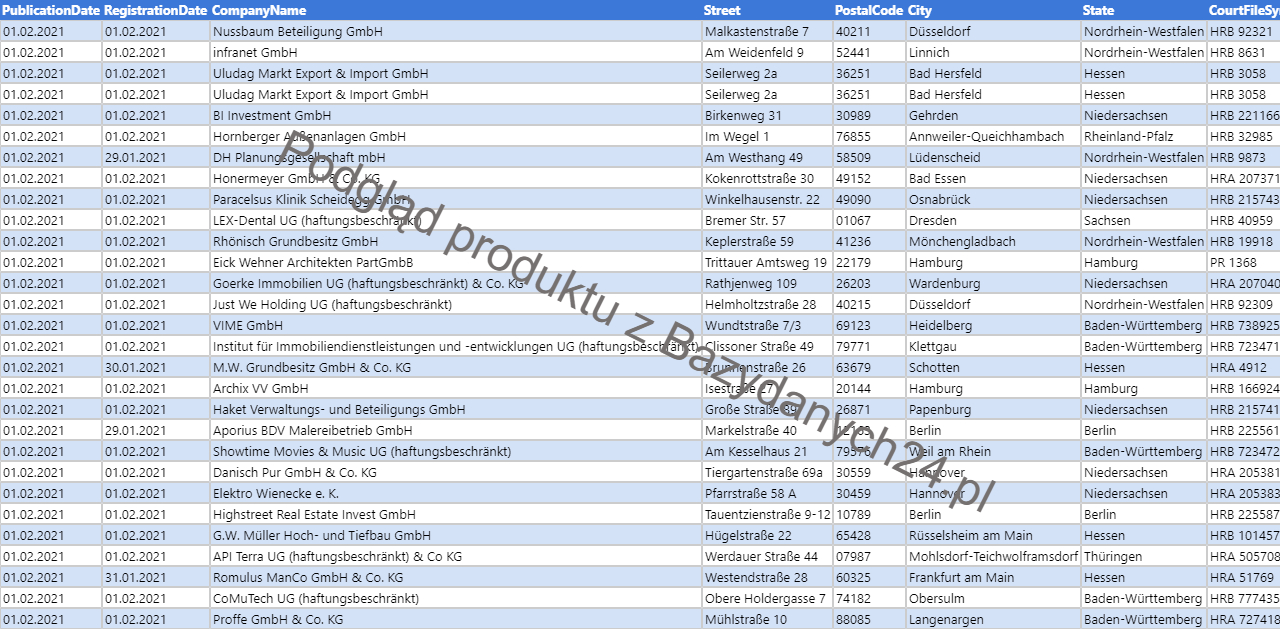Click postal code 40211
1280x630 pixels.
click(869, 31)
